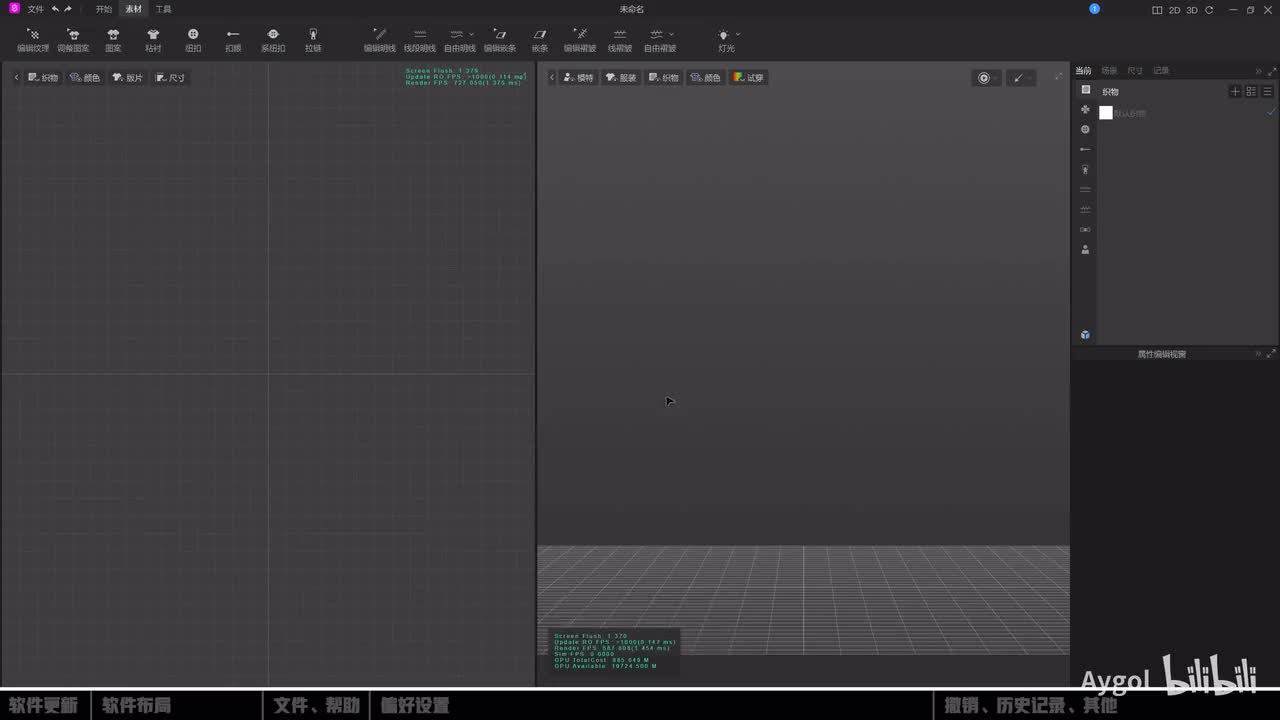Add a new fabric with plus button
Screen dimensions: 1280x720
pos(1235,91)
